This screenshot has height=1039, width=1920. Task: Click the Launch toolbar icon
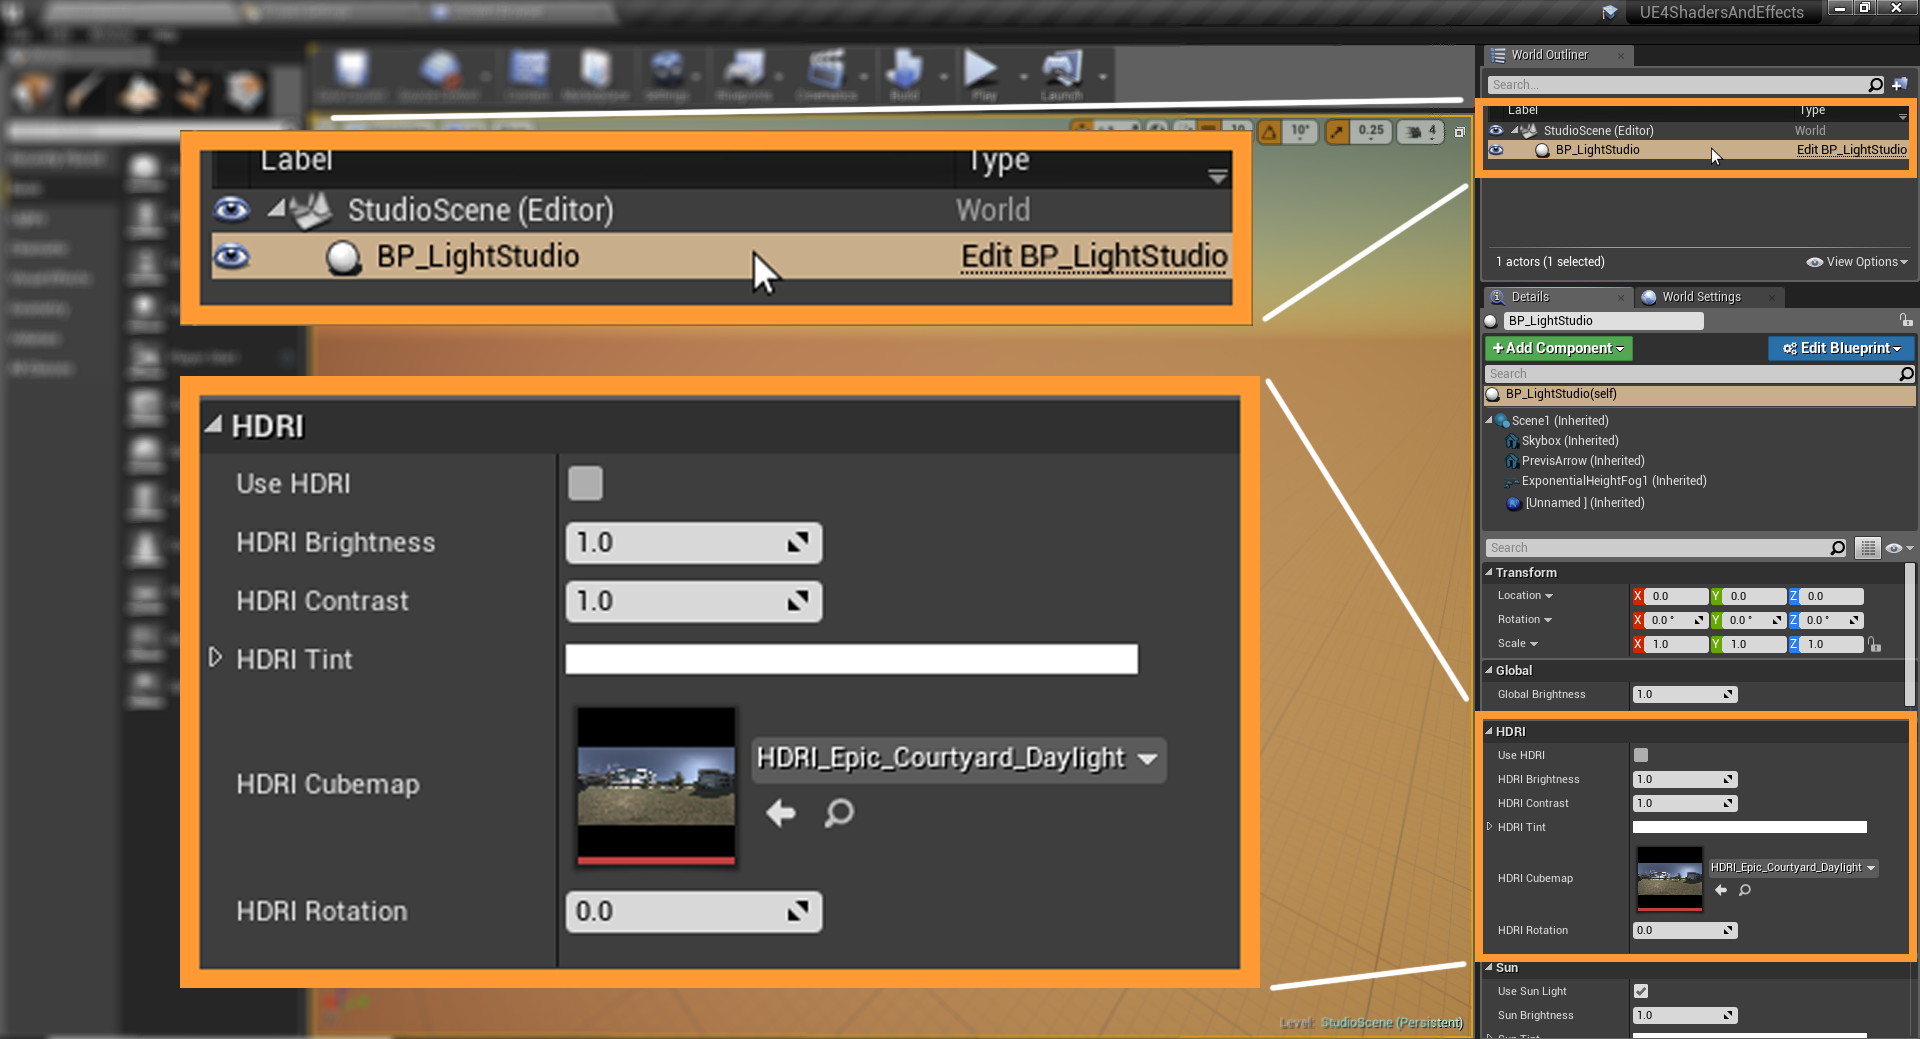pyautogui.click(x=1062, y=71)
